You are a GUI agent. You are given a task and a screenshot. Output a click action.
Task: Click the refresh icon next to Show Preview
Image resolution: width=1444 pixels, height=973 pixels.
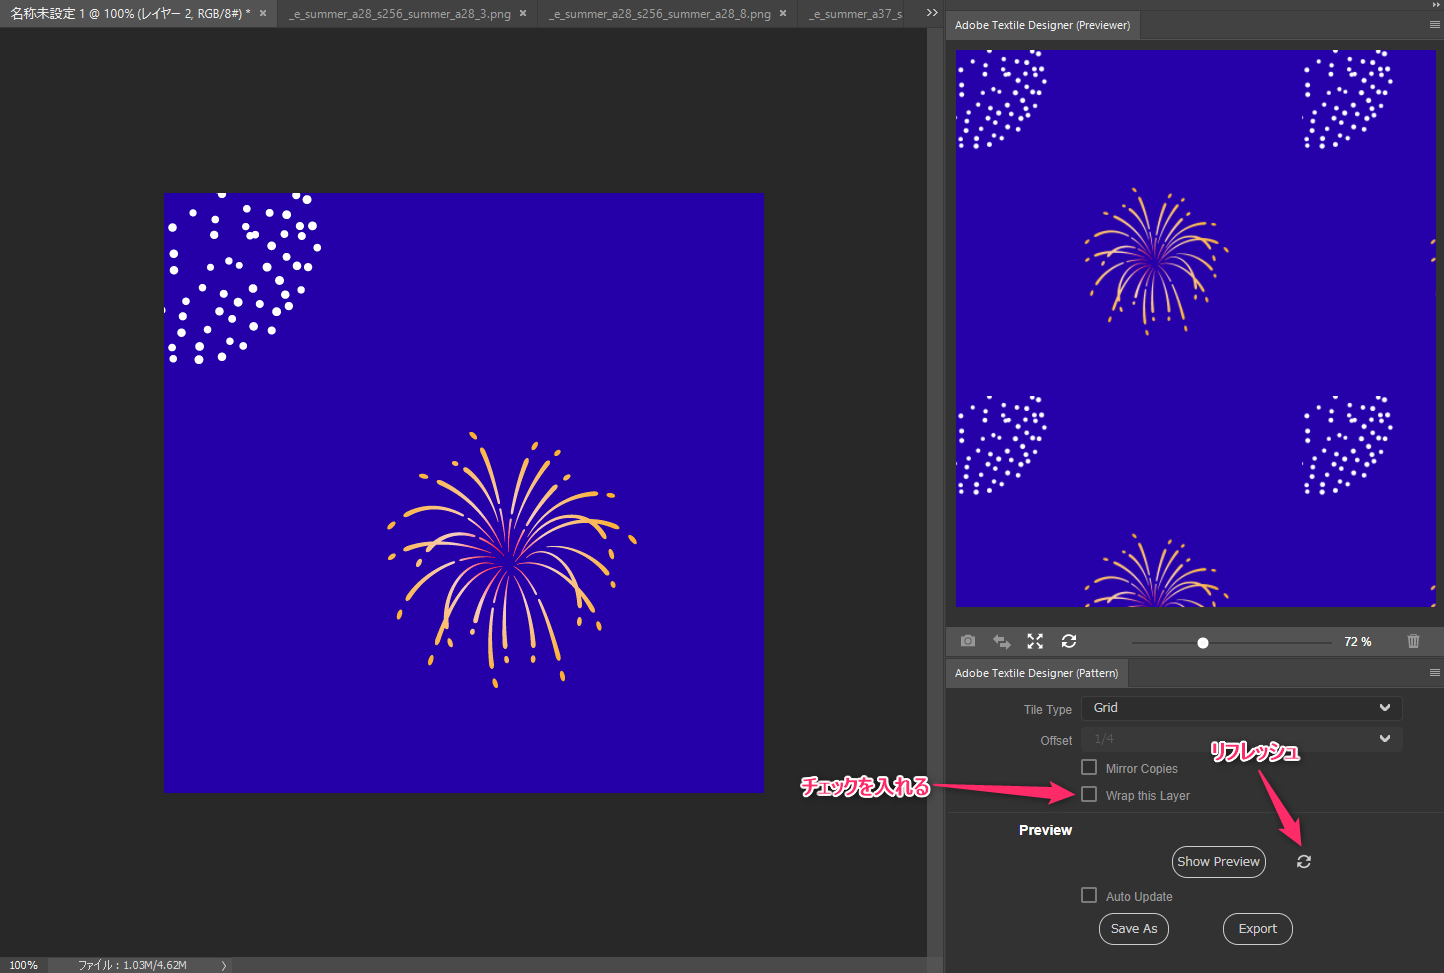[1303, 861]
